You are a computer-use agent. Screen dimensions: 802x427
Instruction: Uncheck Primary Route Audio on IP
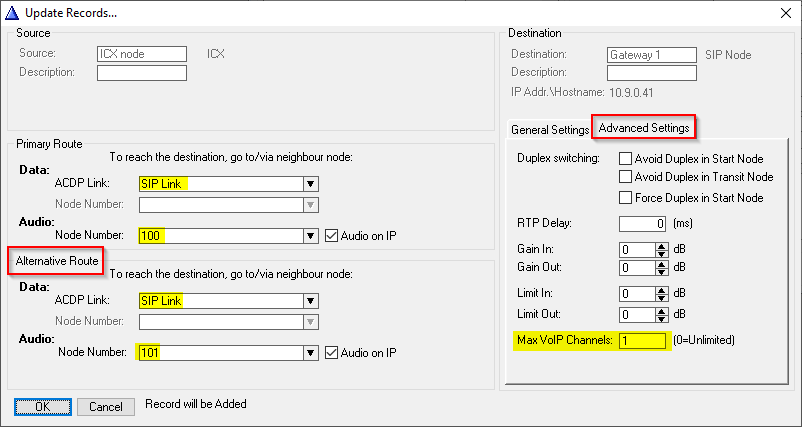(x=333, y=235)
